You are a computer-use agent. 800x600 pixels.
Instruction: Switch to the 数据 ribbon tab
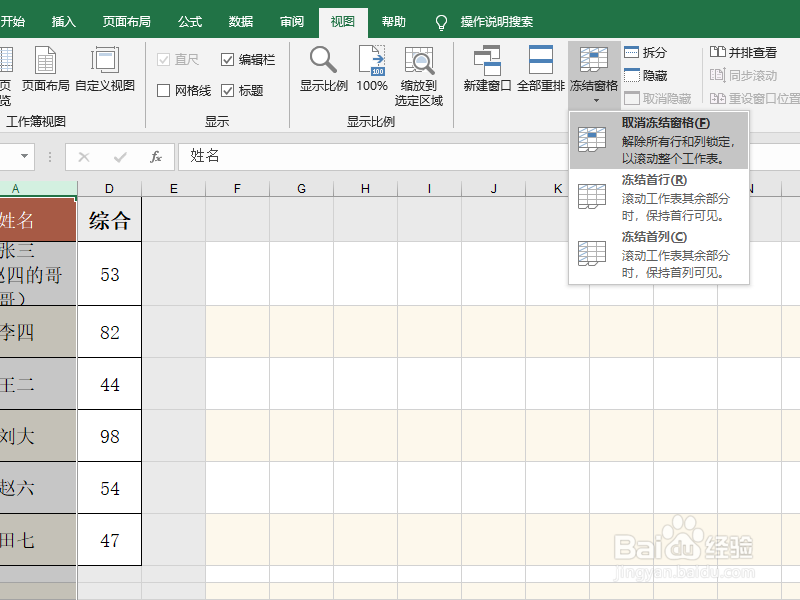click(239, 20)
